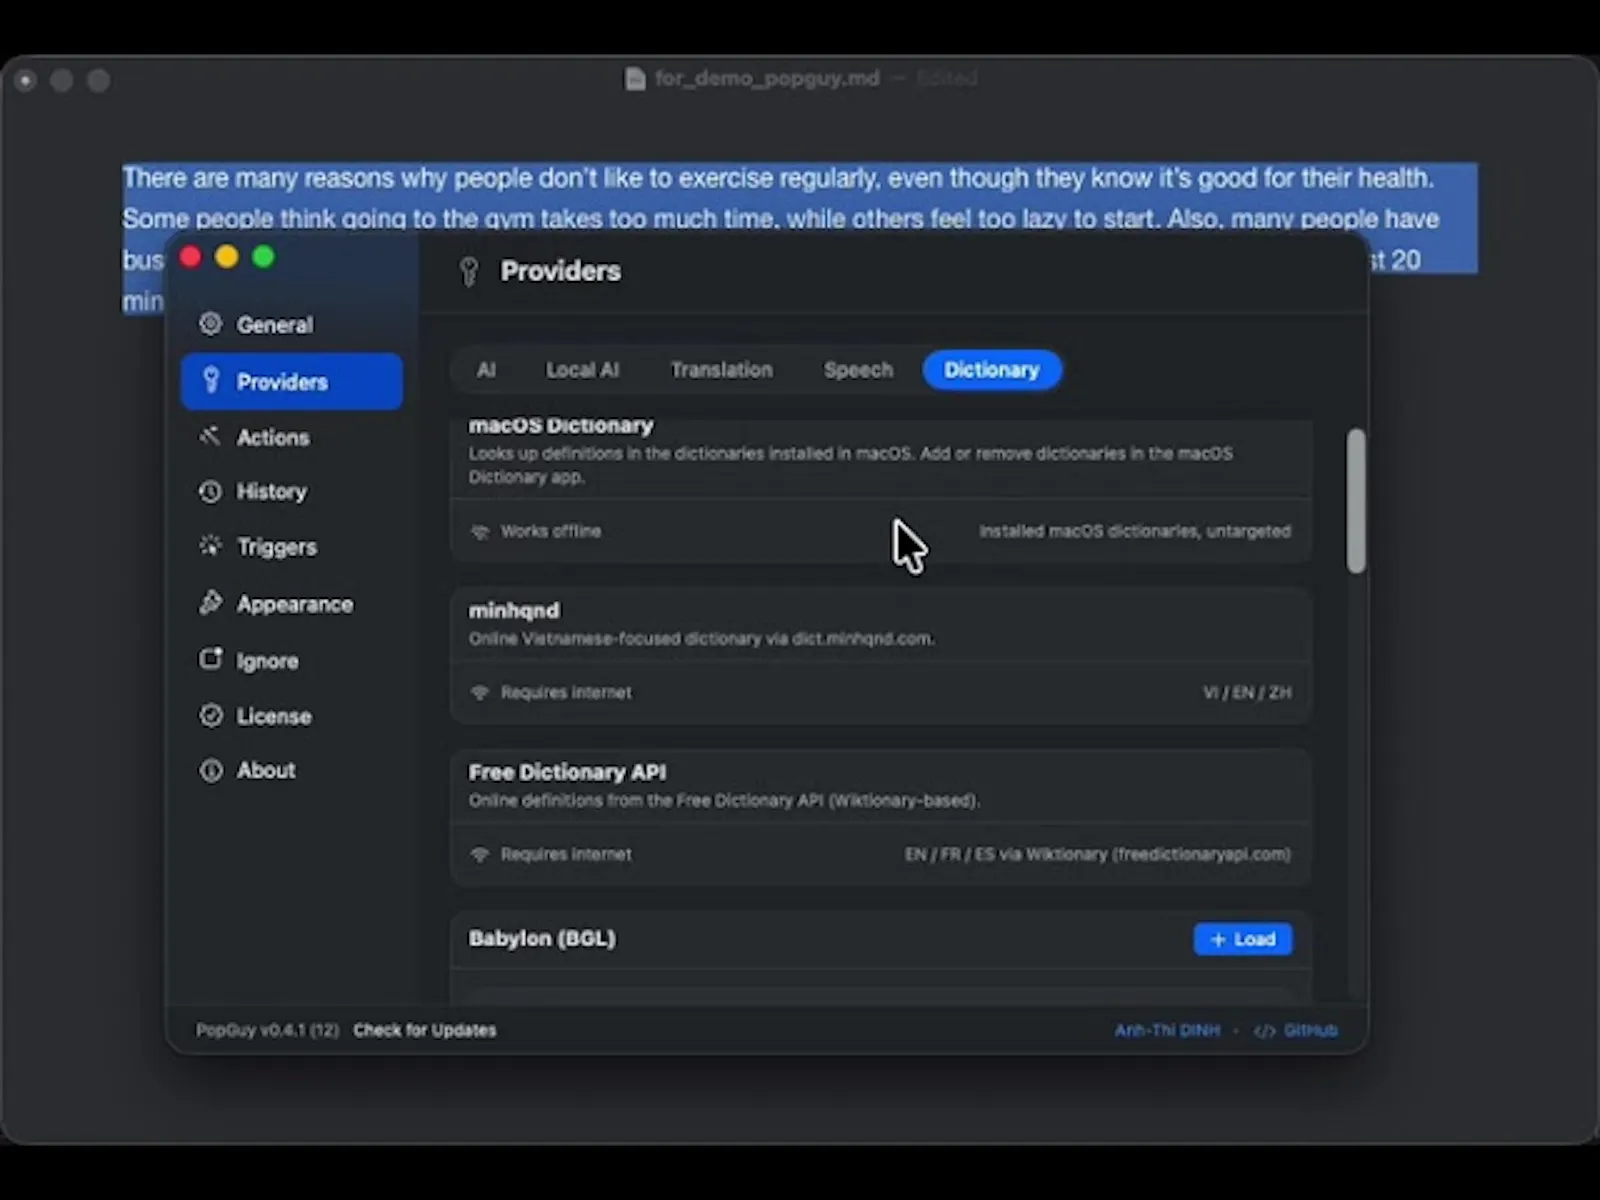
Task: Click the Triggers sparkle icon
Action: point(210,546)
